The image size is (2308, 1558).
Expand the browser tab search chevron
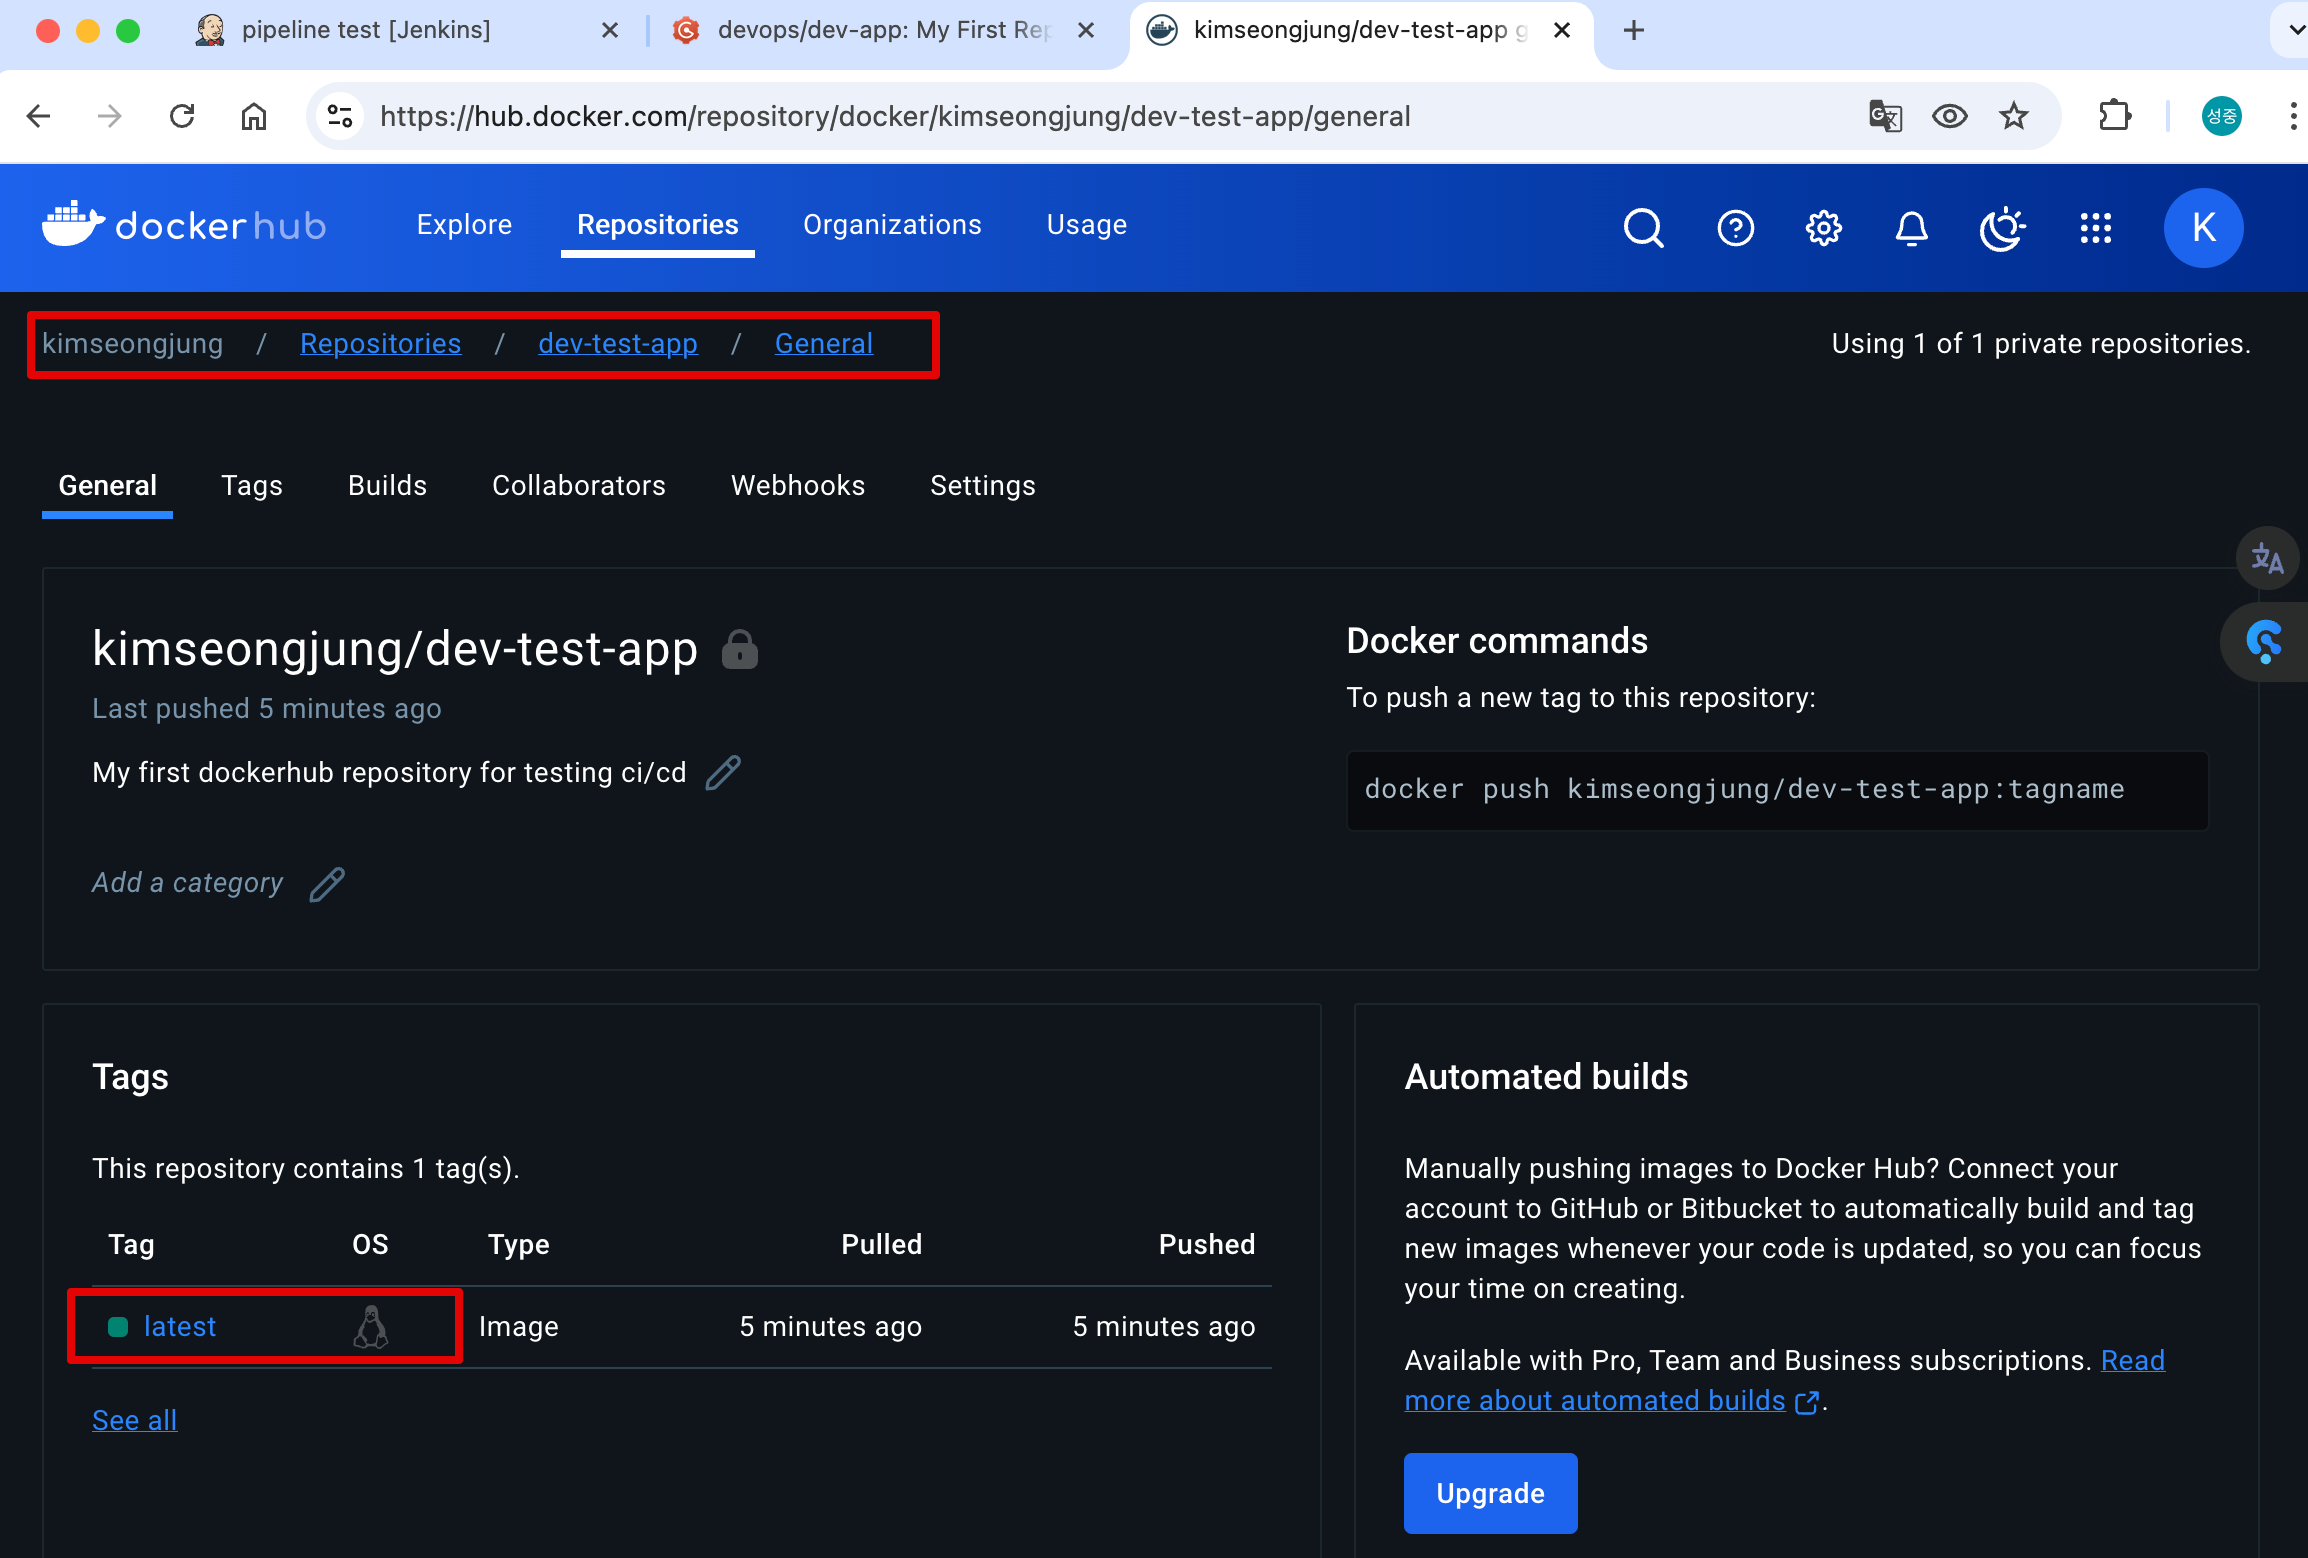coord(2296,30)
